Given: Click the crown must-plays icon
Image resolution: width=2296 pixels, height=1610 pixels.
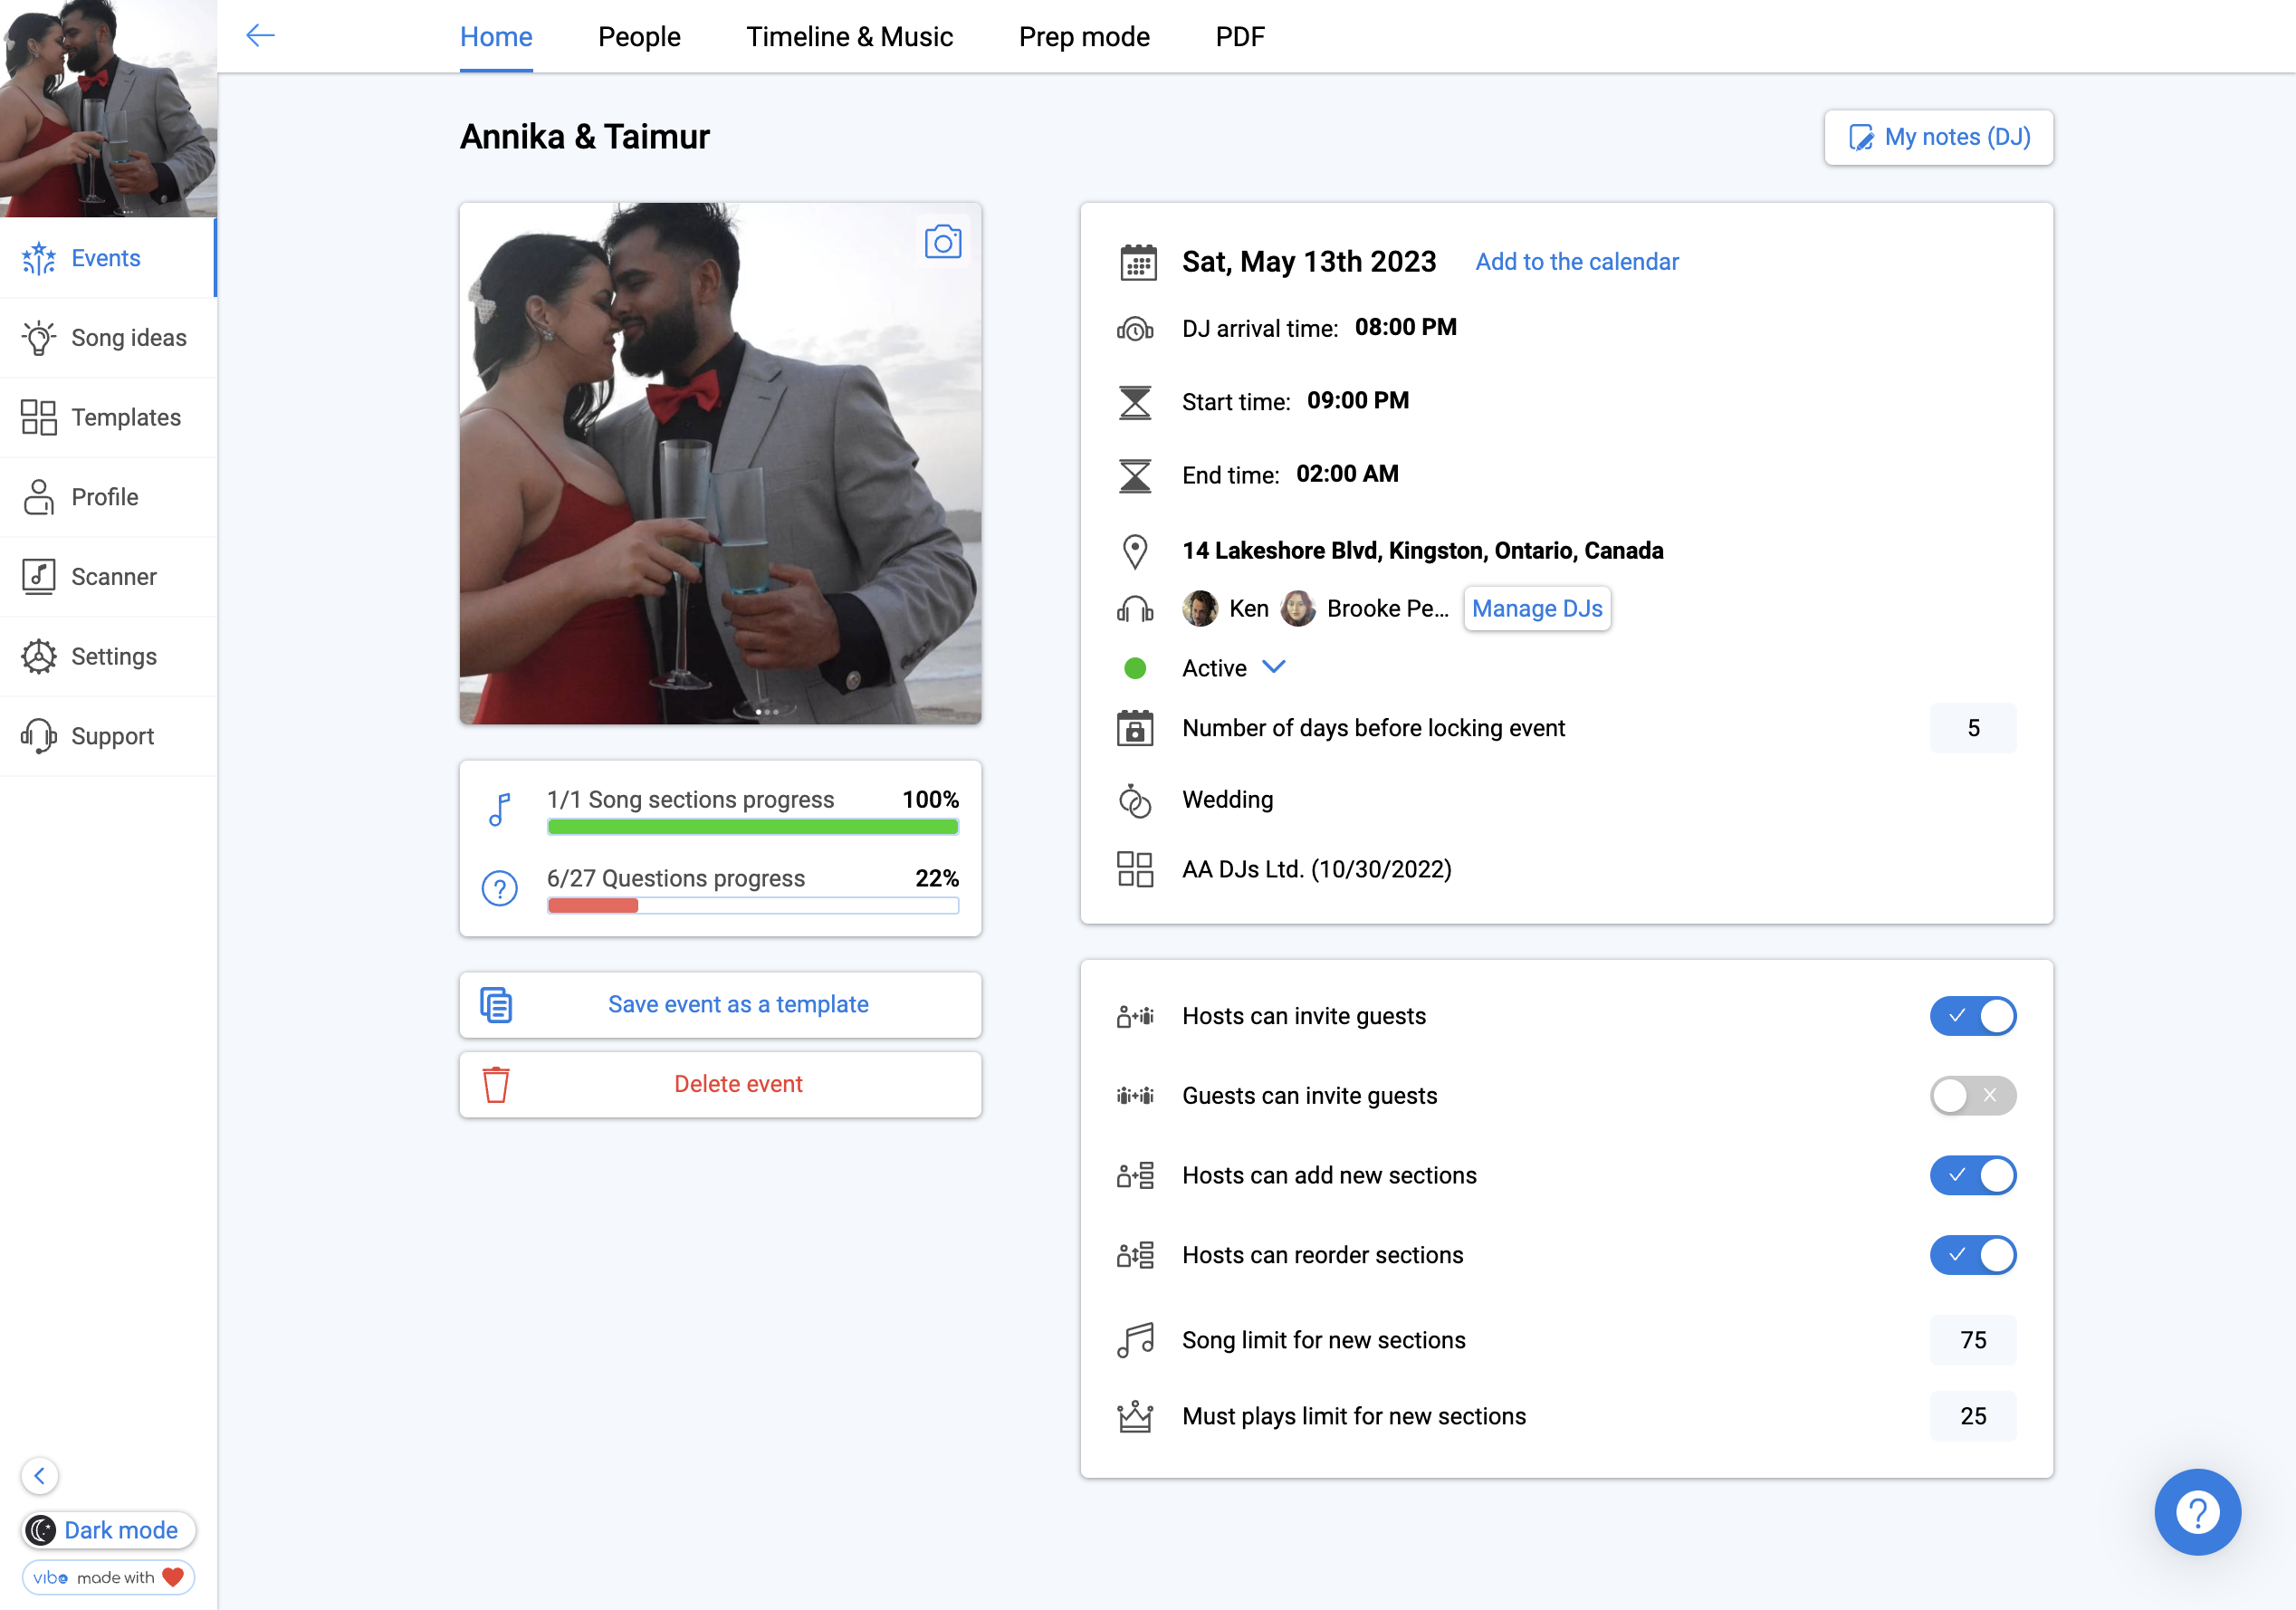Looking at the screenshot, I should point(1135,1416).
